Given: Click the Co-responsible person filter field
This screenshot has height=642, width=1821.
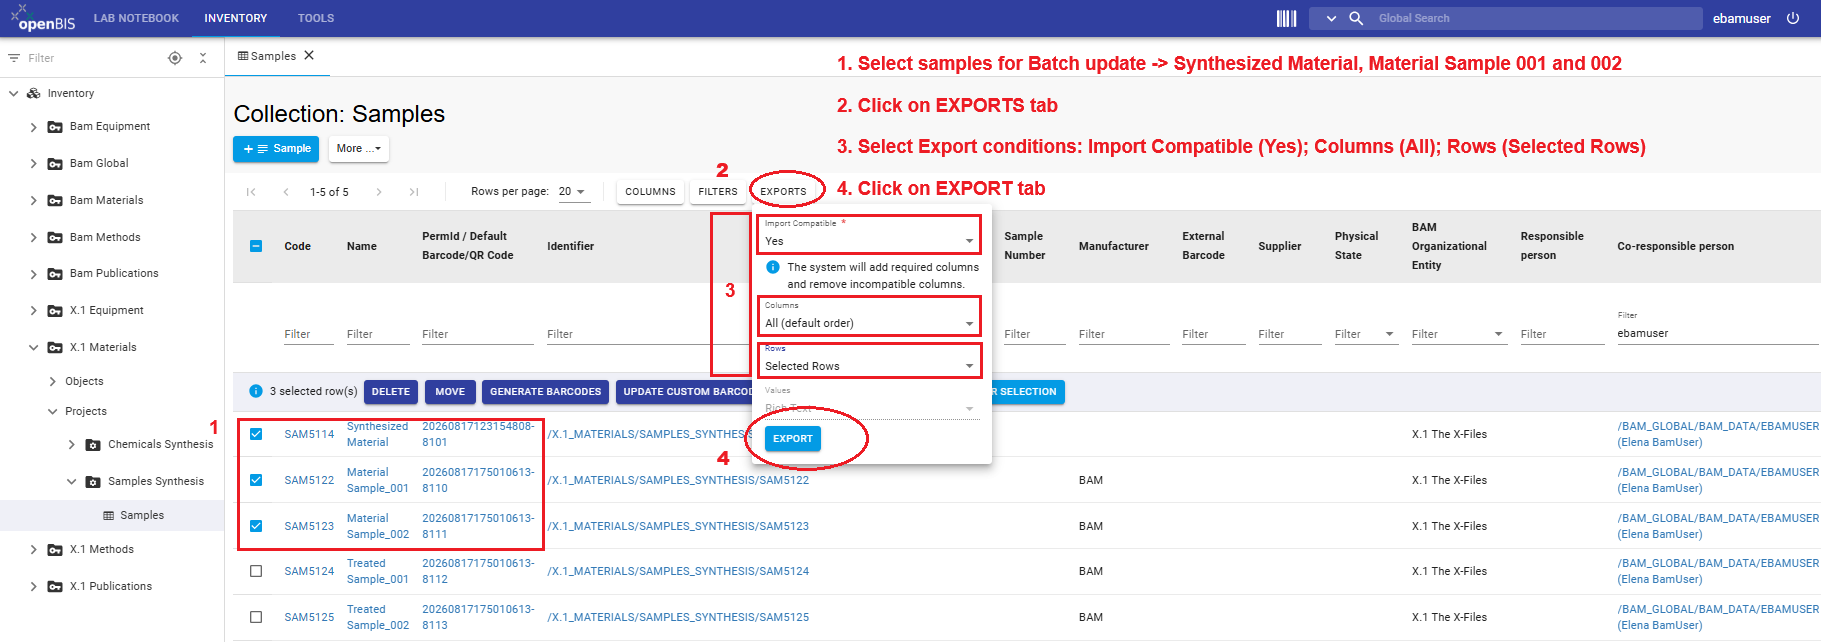Looking at the screenshot, I should [x=1717, y=334].
